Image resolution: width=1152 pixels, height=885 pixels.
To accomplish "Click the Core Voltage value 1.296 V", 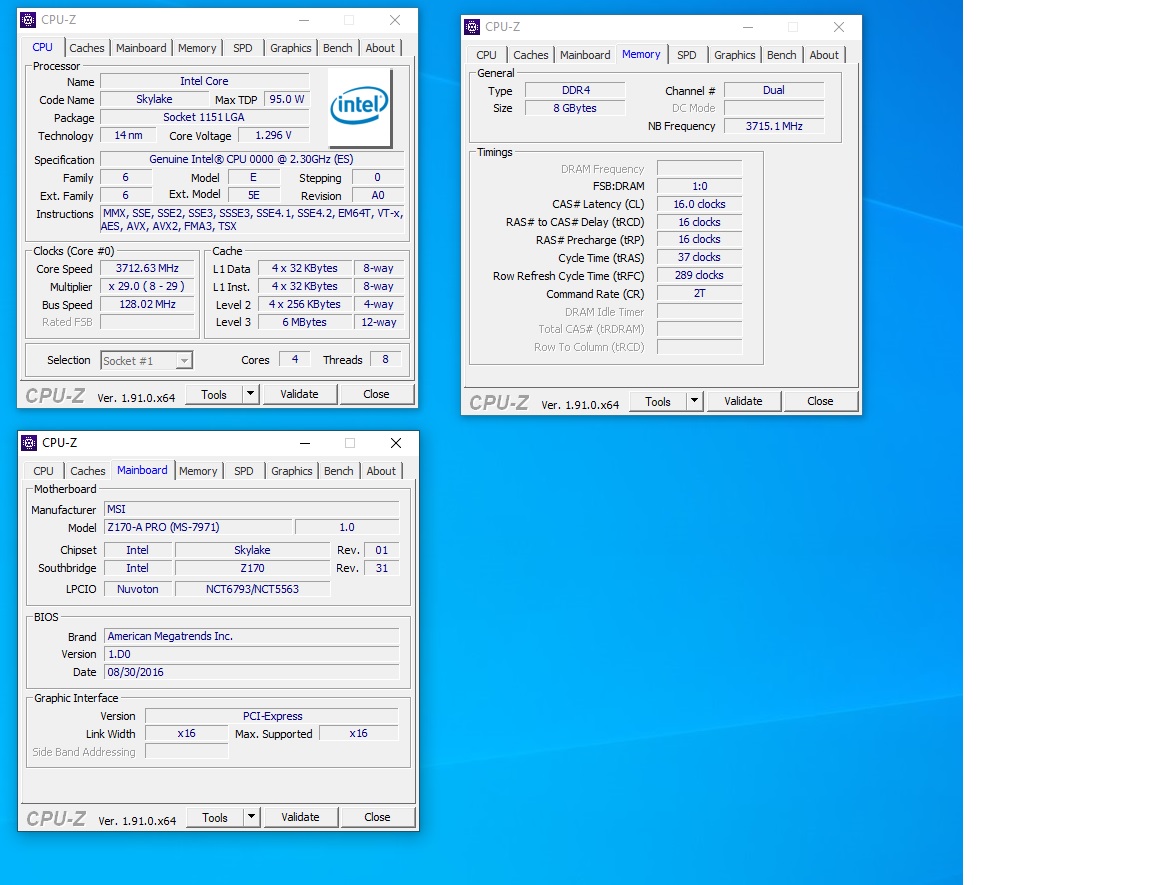I will (x=273, y=135).
